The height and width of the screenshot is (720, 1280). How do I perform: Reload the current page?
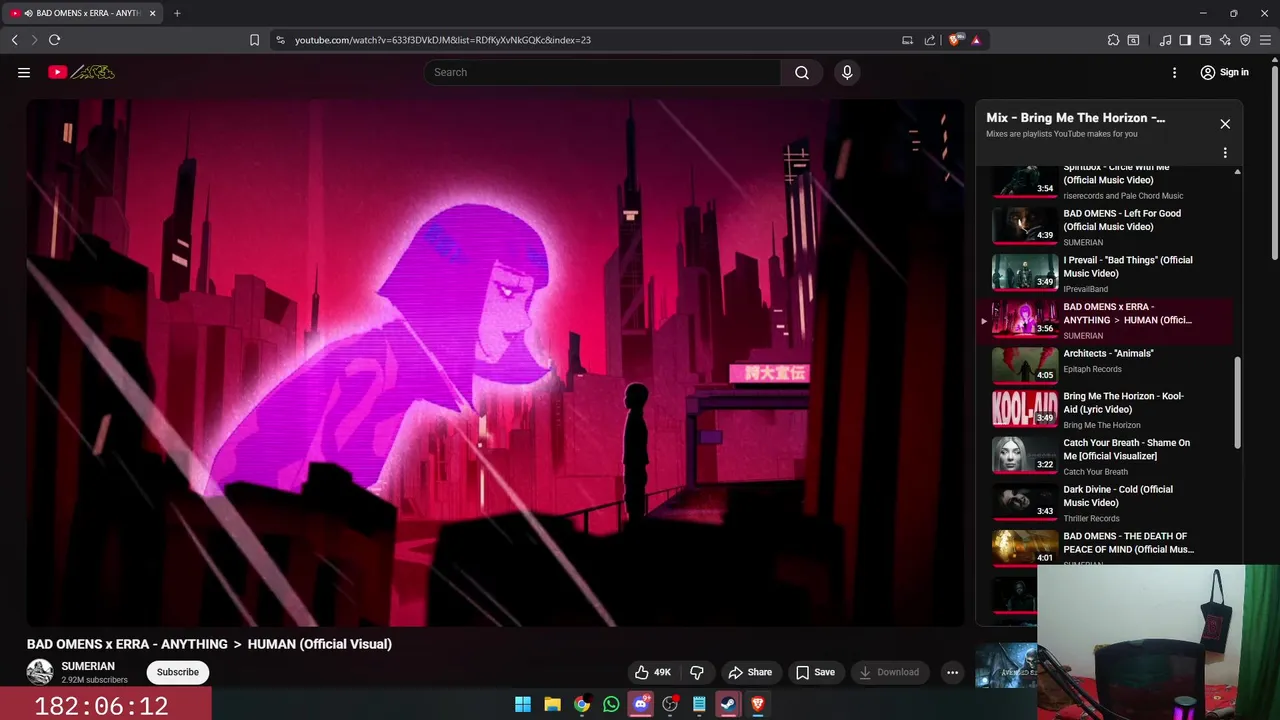tap(54, 40)
